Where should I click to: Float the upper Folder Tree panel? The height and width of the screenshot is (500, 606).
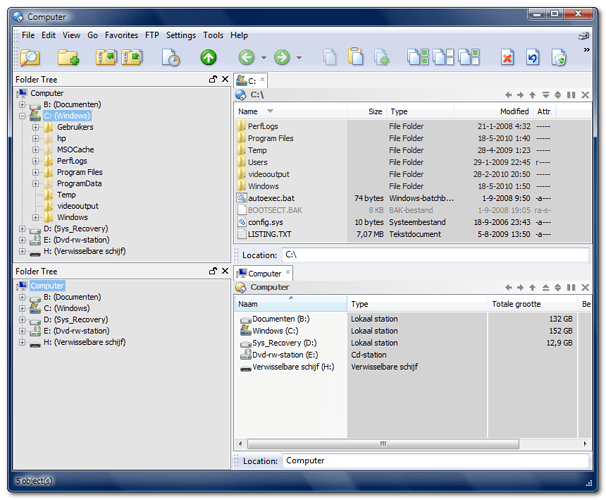pos(212,79)
